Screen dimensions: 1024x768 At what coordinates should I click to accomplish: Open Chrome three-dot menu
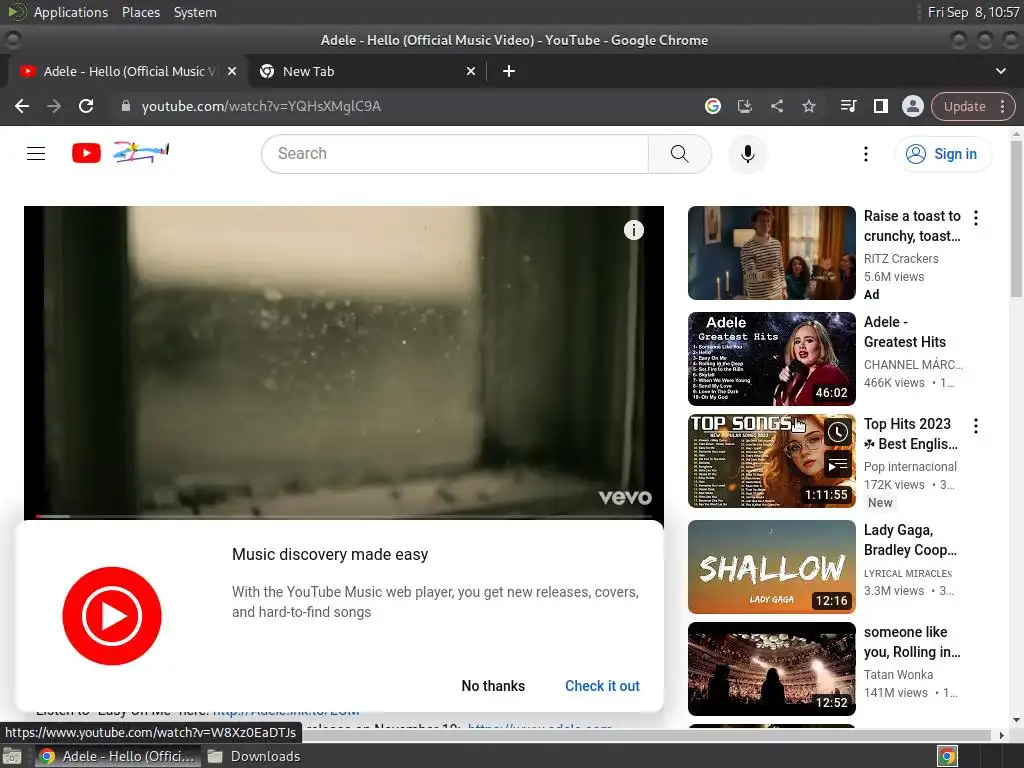1002,106
